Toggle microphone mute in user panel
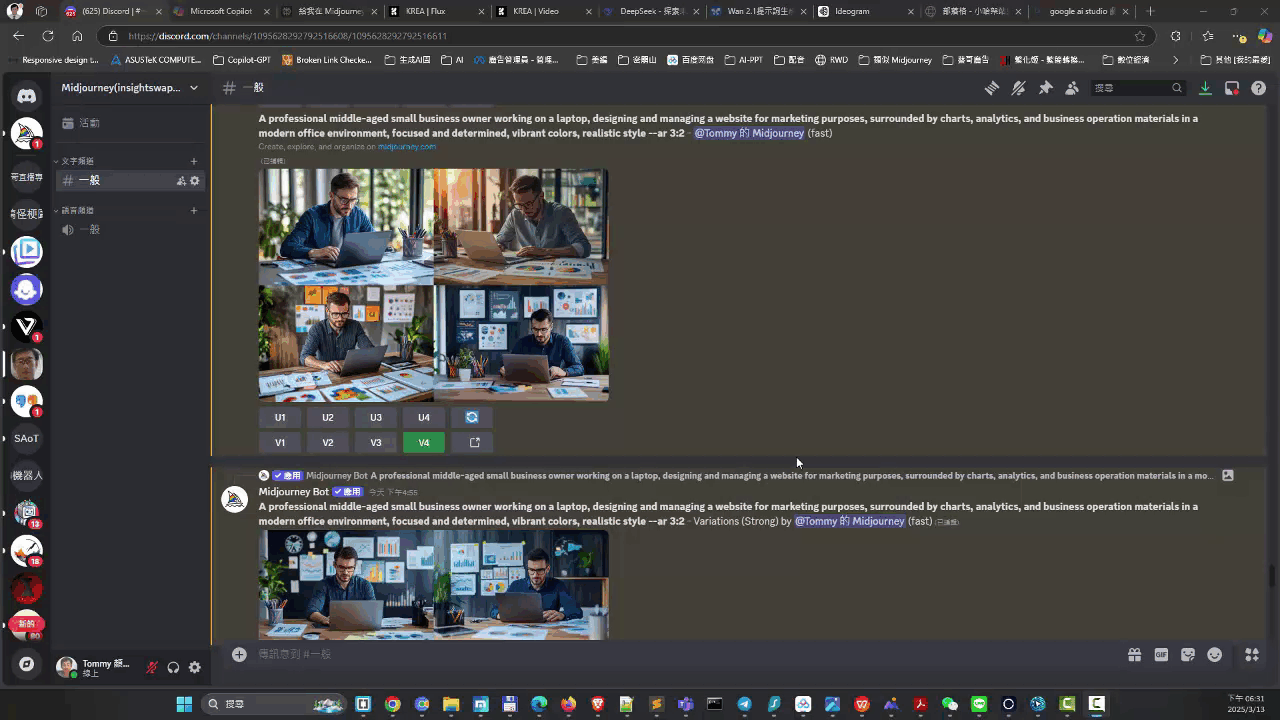Viewport: 1280px width, 720px height. 152,667
